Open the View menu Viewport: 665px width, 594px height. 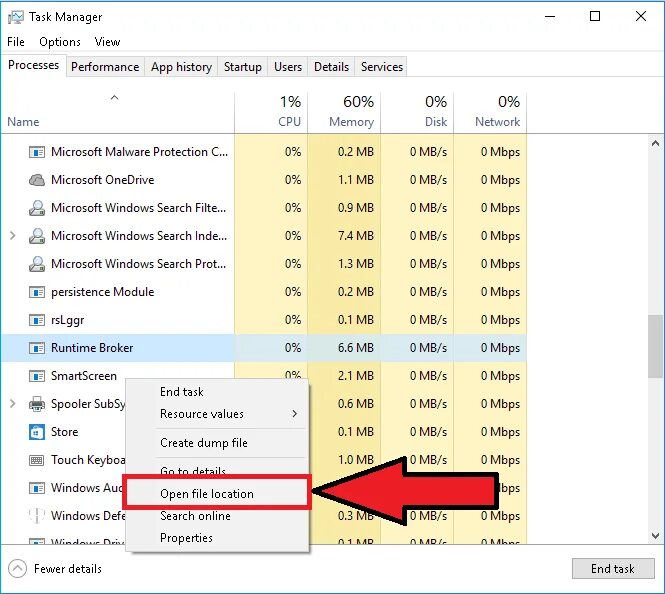point(107,42)
